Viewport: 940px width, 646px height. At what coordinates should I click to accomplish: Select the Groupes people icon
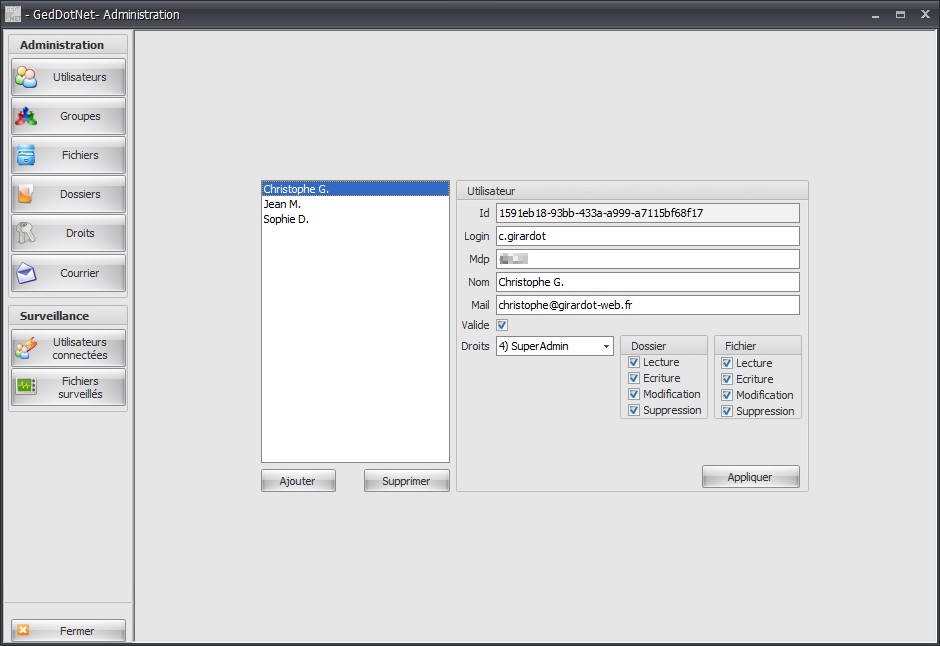tap(26, 116)
